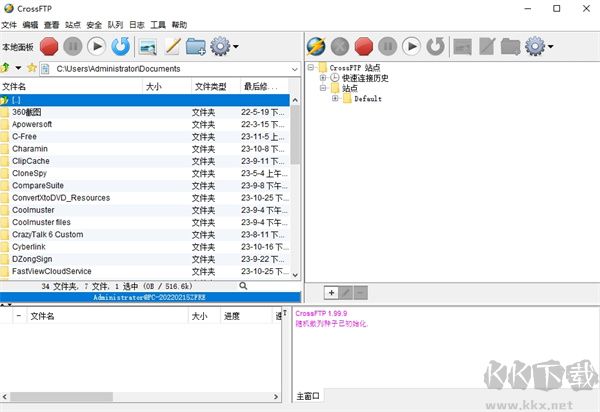Viewport: 600px width, 412px height.
Task: Click the remove site minus button
Action: [360, 293]
